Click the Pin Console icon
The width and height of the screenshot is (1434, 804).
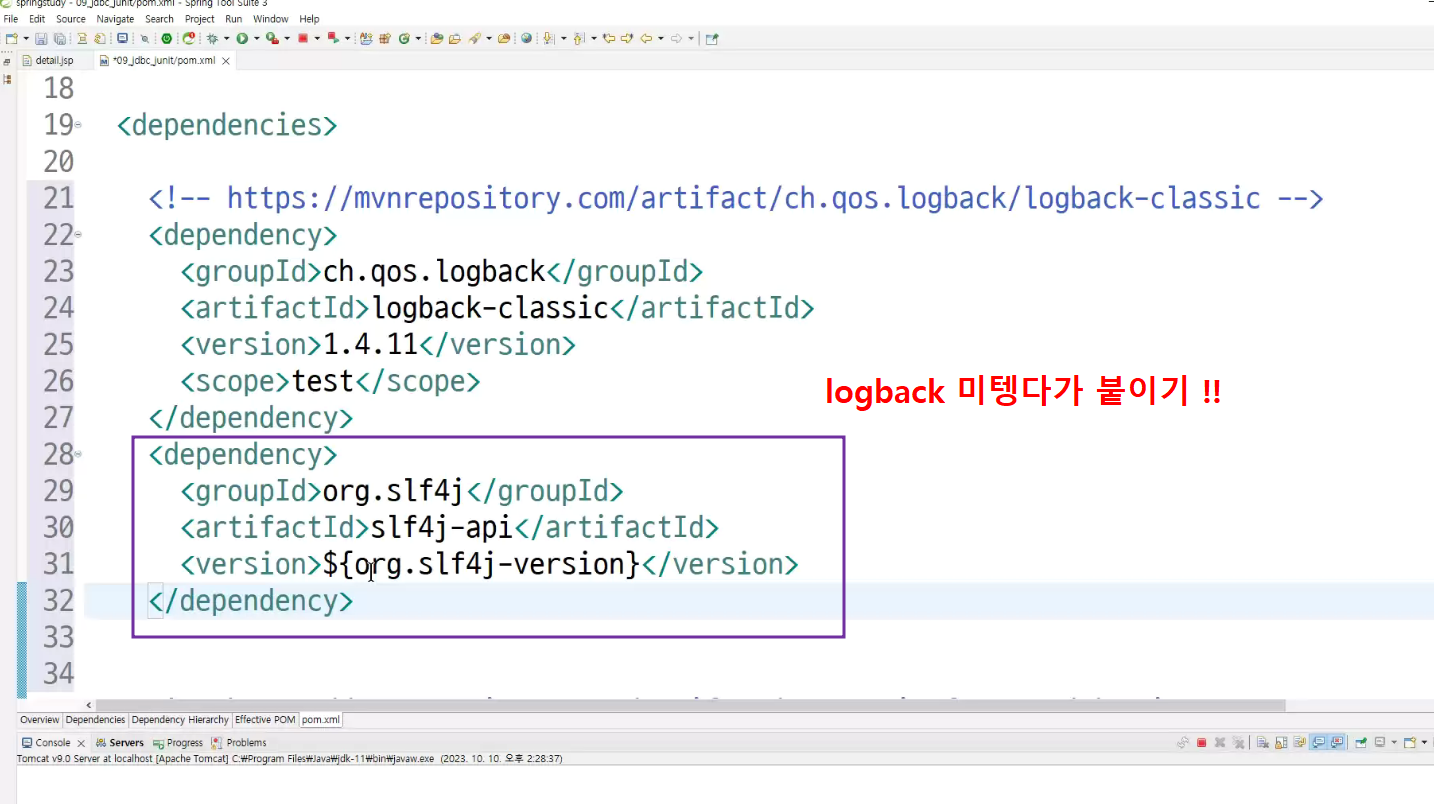click(x=1361, y=743)
